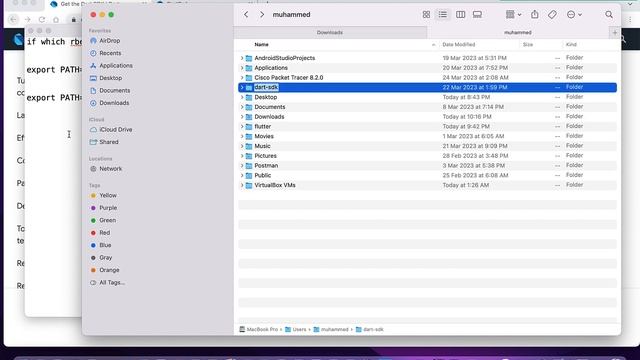Switch to the Downloads tab
The width and height of the screenshot is (640, 360).
(330, 33)
